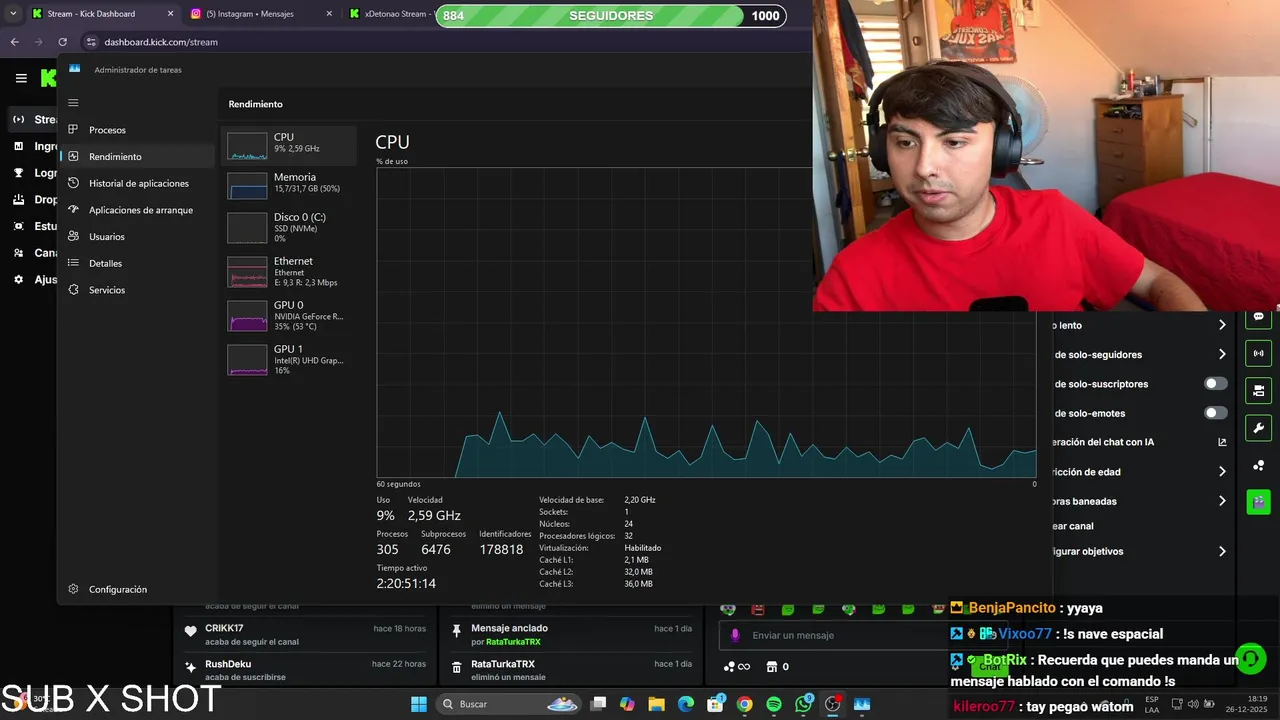Open Spotify from the taskbar
Viewport: 1280px width, 720px height.
(774, 704)
